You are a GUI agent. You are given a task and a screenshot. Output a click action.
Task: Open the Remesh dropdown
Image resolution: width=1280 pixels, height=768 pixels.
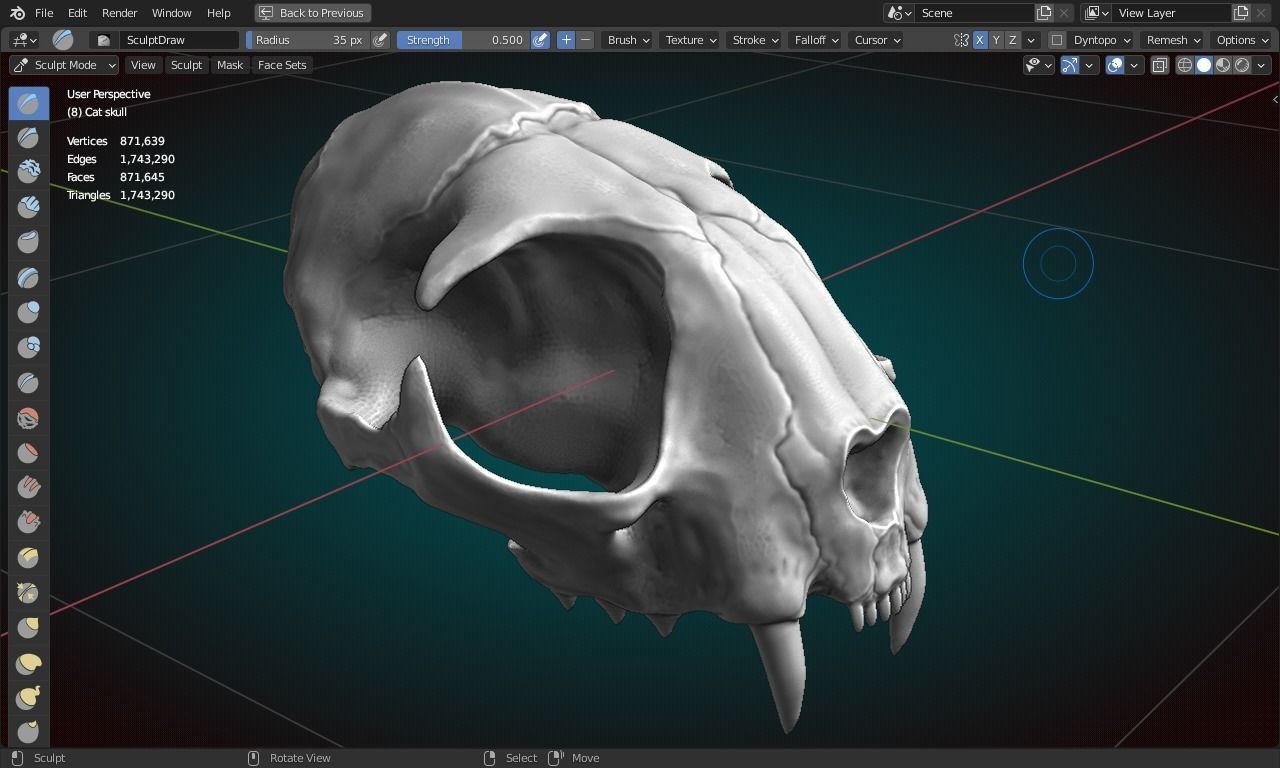(1170, 40)
